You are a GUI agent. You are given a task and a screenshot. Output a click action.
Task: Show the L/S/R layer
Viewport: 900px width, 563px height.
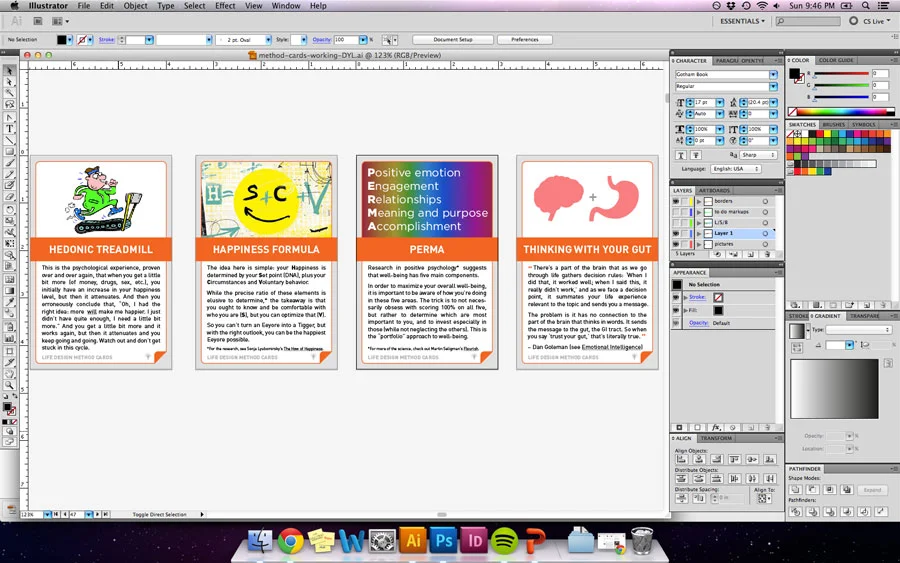[676, 223]
